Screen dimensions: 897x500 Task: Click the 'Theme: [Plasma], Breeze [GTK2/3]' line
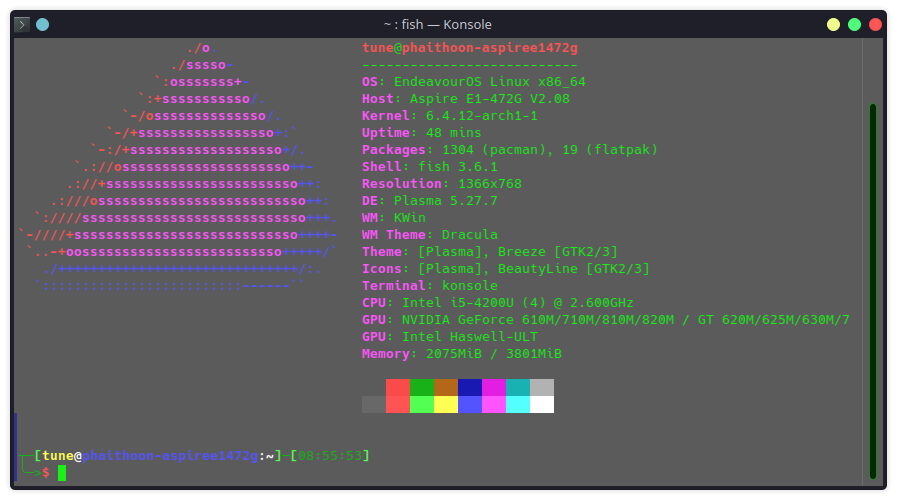coord(490,252)
